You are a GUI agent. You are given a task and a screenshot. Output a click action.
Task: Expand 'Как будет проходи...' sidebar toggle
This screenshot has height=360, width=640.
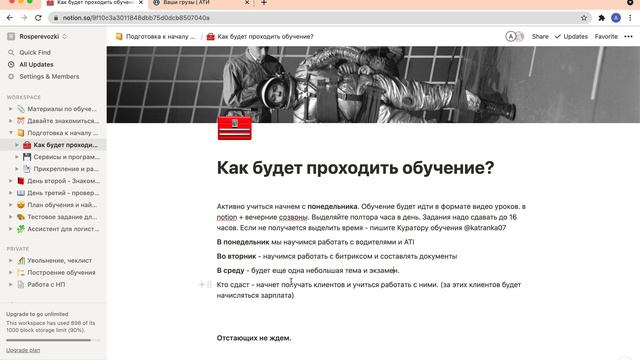[x=17, y=145]
